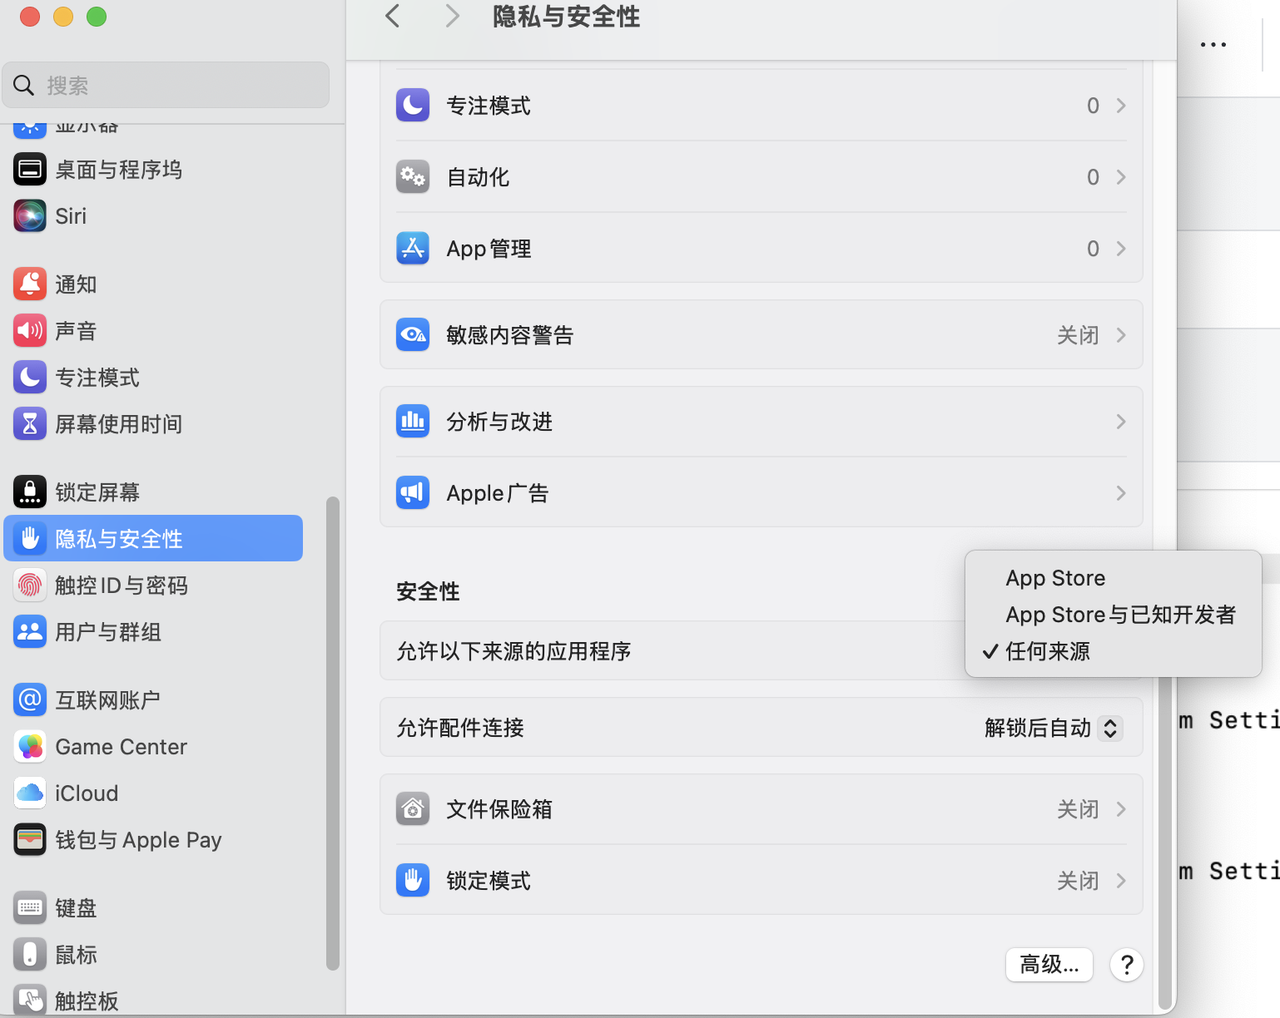1280x1018 pixels.
Task: Choose App Store option in popup
Action: click(1055, 578)
